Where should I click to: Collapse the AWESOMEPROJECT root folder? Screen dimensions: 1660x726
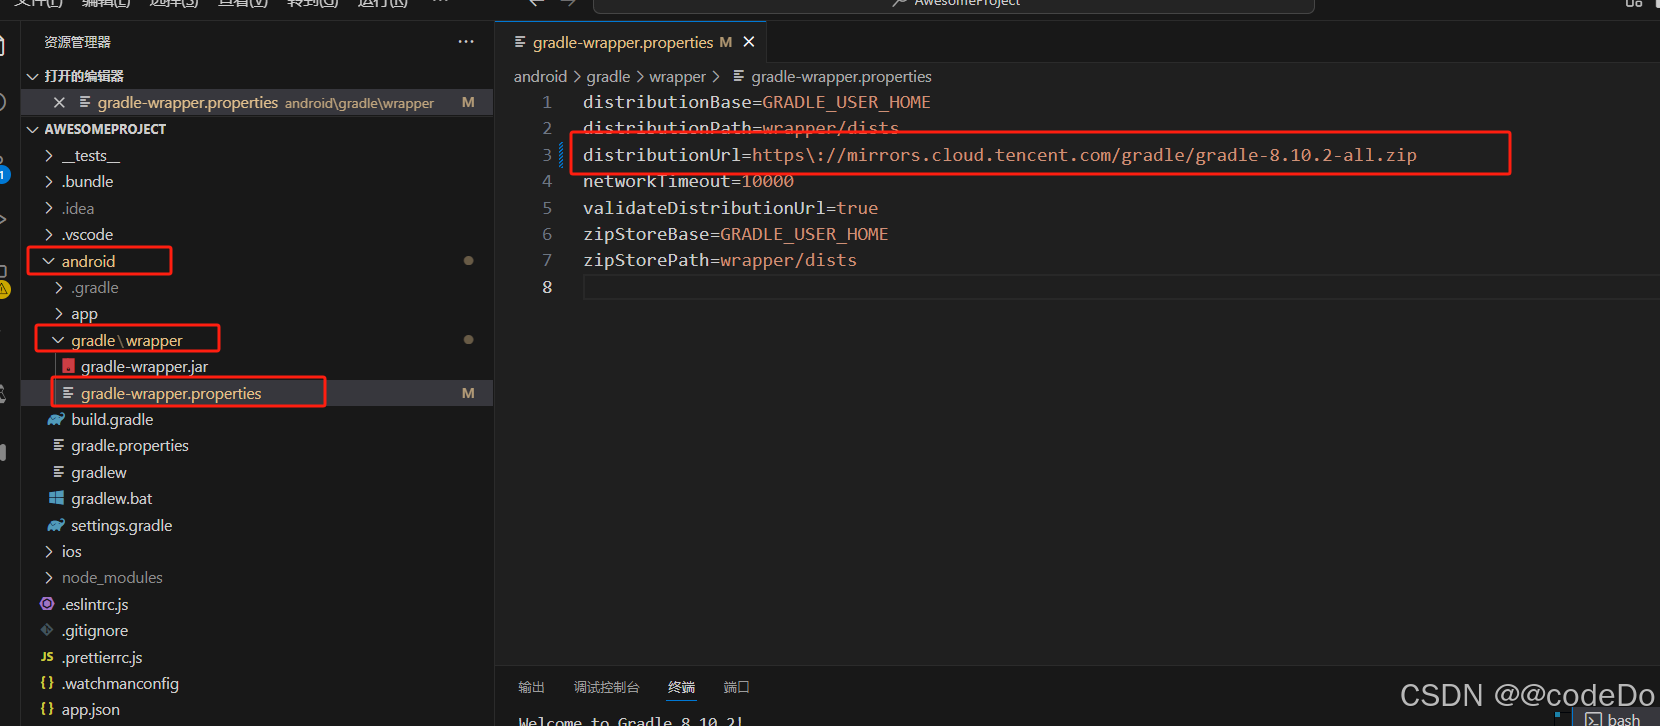coord(33,129)
